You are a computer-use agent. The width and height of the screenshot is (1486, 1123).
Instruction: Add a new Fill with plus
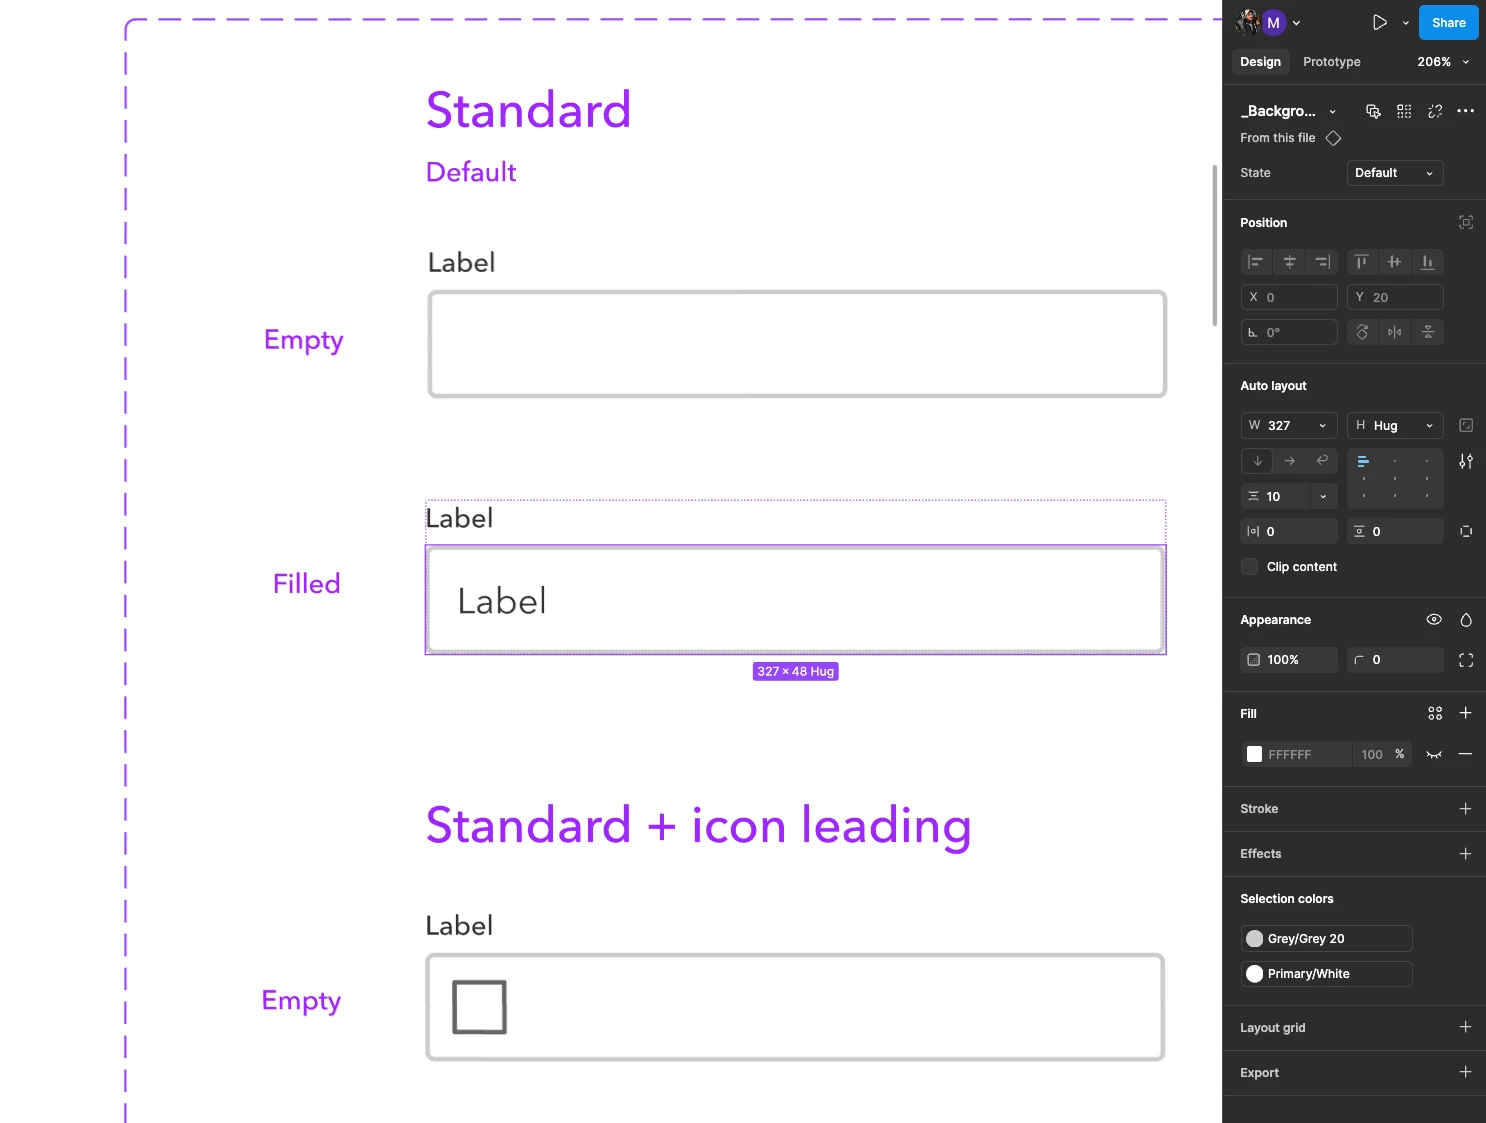pyautogui.click(x=1466, y=713)
